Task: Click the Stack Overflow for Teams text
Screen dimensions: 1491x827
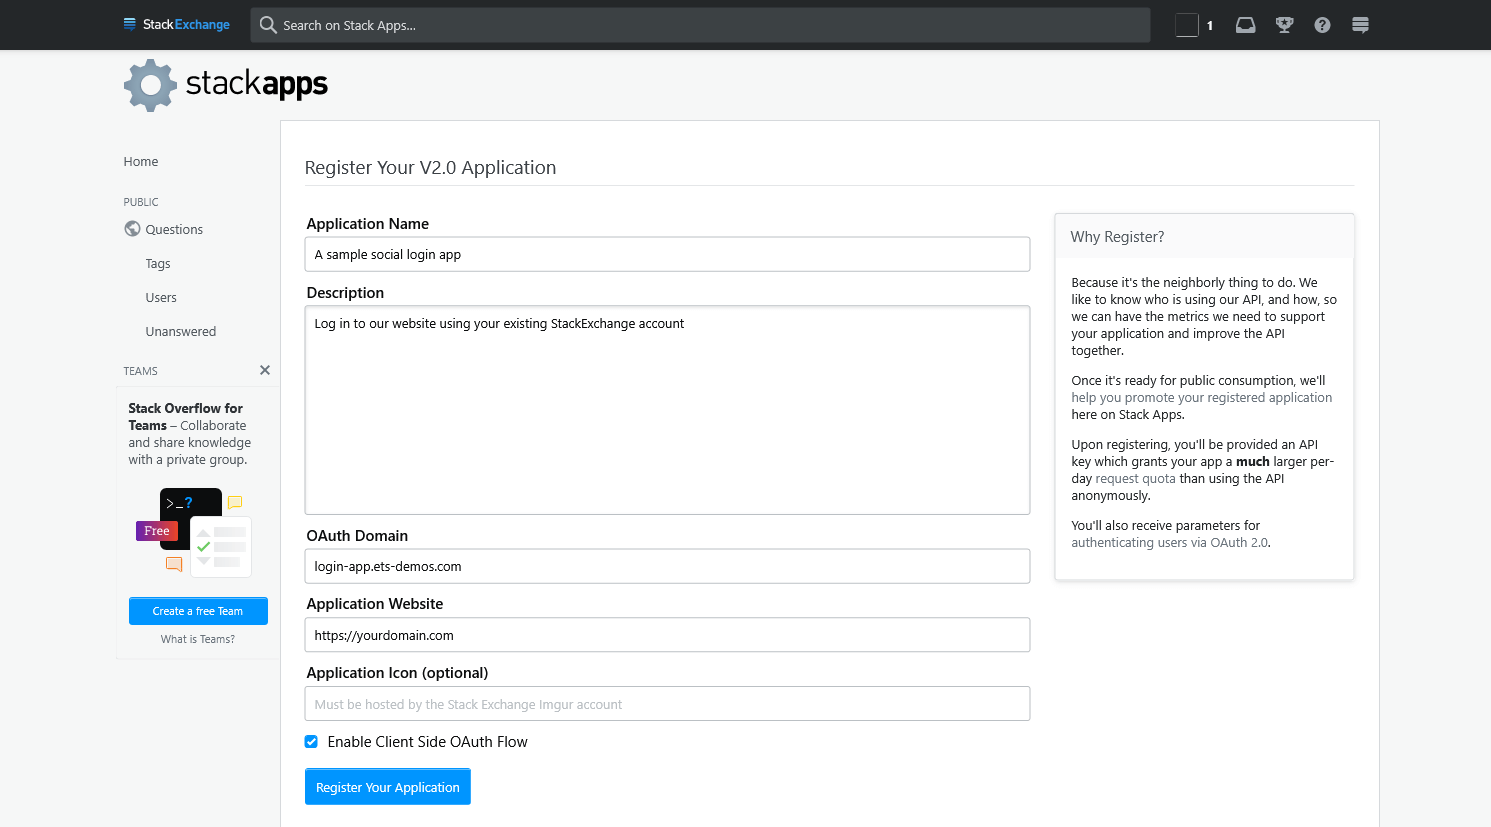Action: (x=185, y=417)
